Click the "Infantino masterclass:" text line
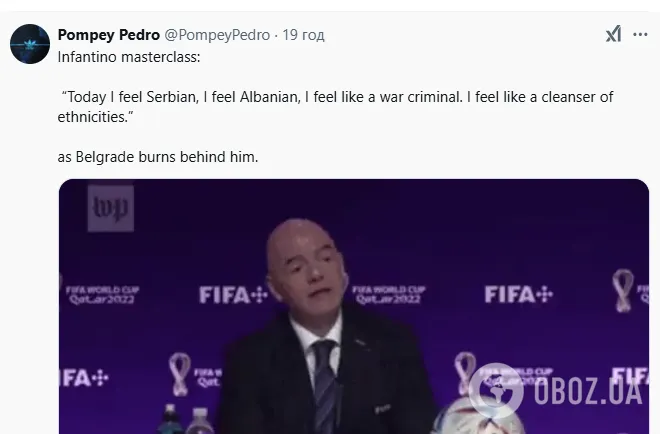This screenshot has width=660, height=434. coord(129,57)
